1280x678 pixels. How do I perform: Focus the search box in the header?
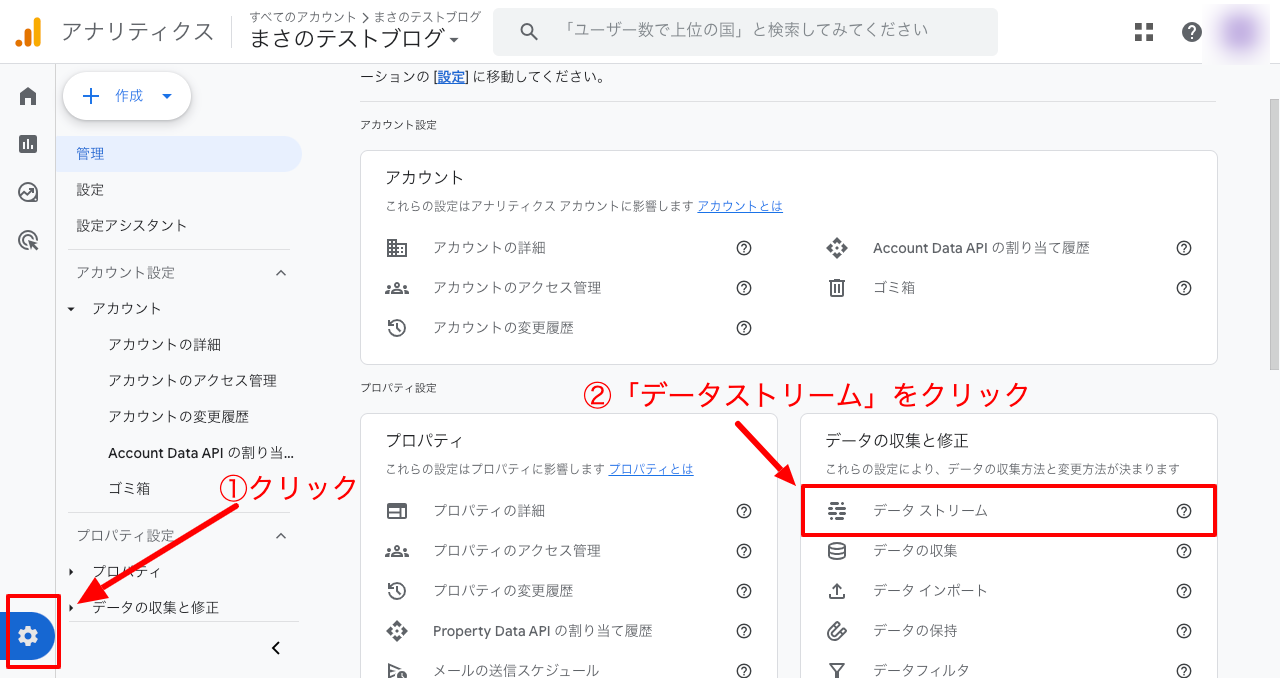click(745, 32)
